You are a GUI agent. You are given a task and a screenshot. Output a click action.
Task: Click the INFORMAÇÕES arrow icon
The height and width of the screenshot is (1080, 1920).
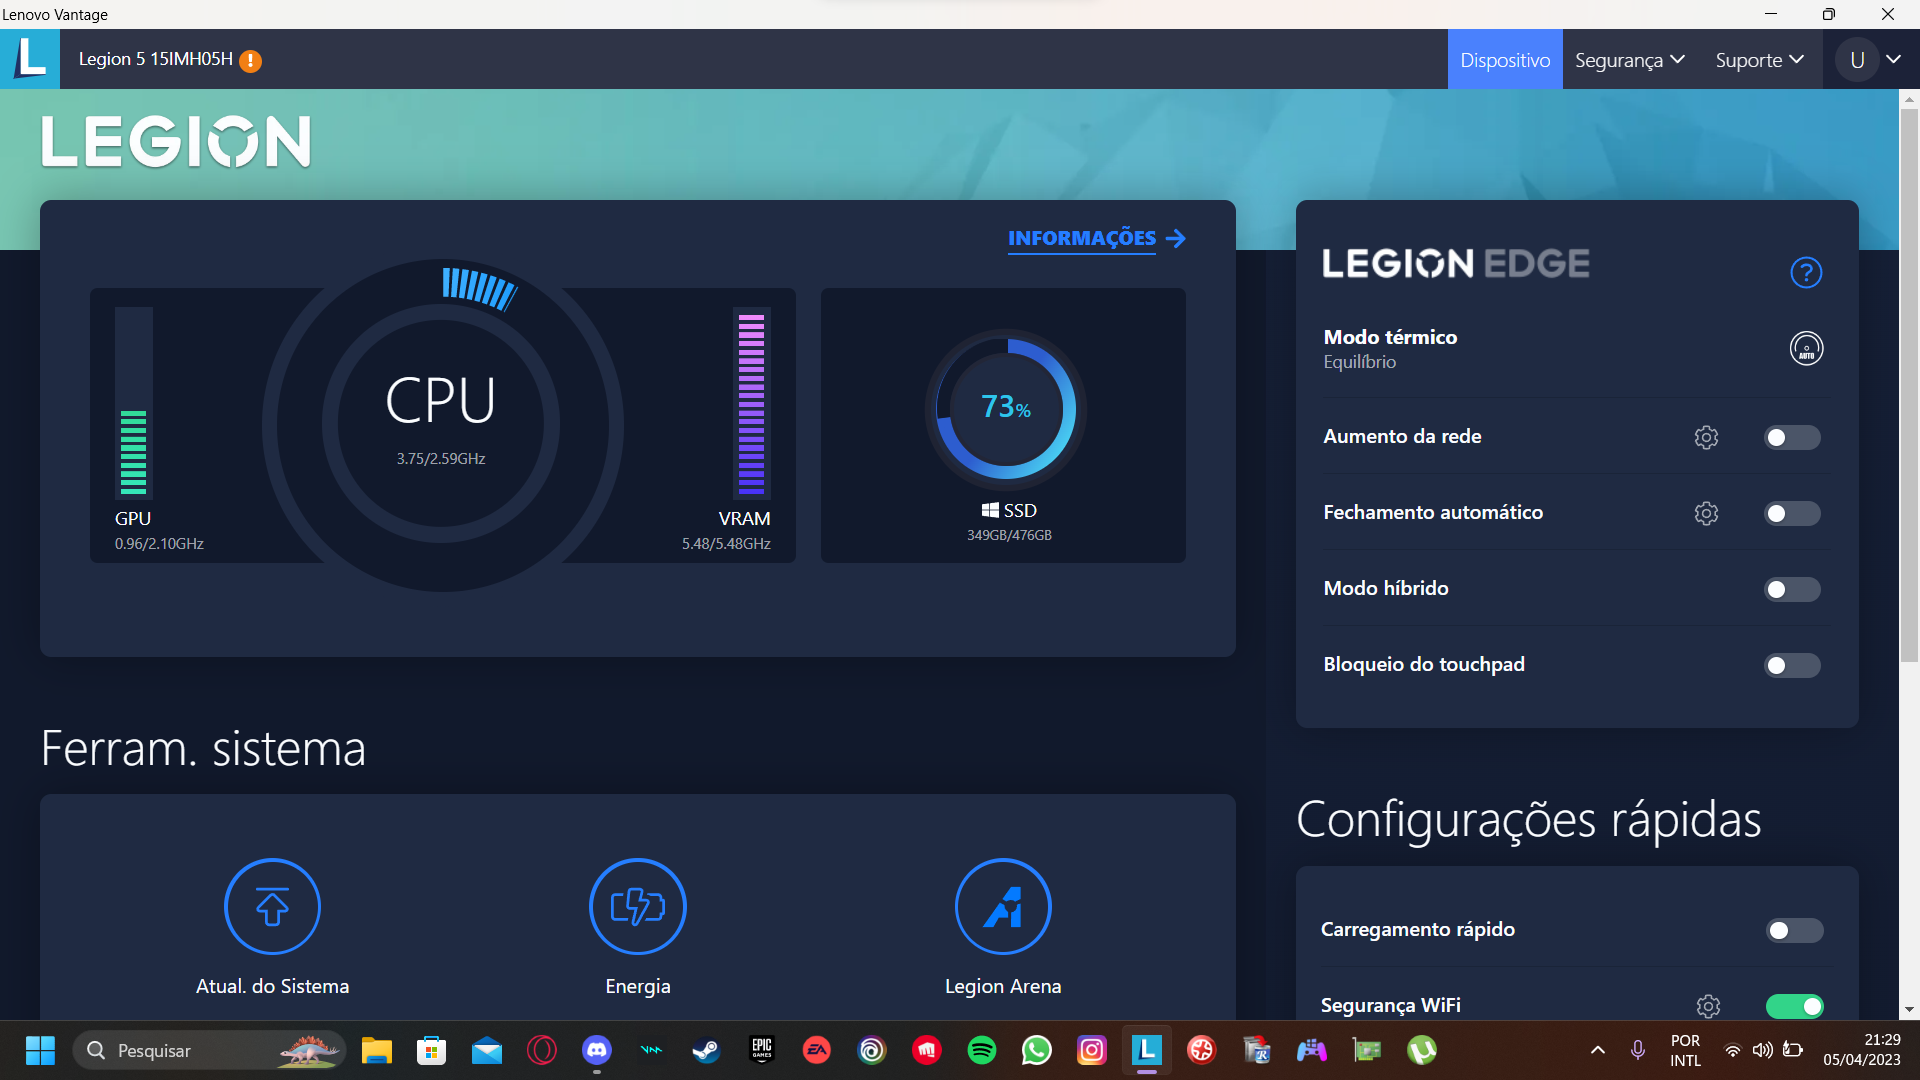(x=1176, y=238)
